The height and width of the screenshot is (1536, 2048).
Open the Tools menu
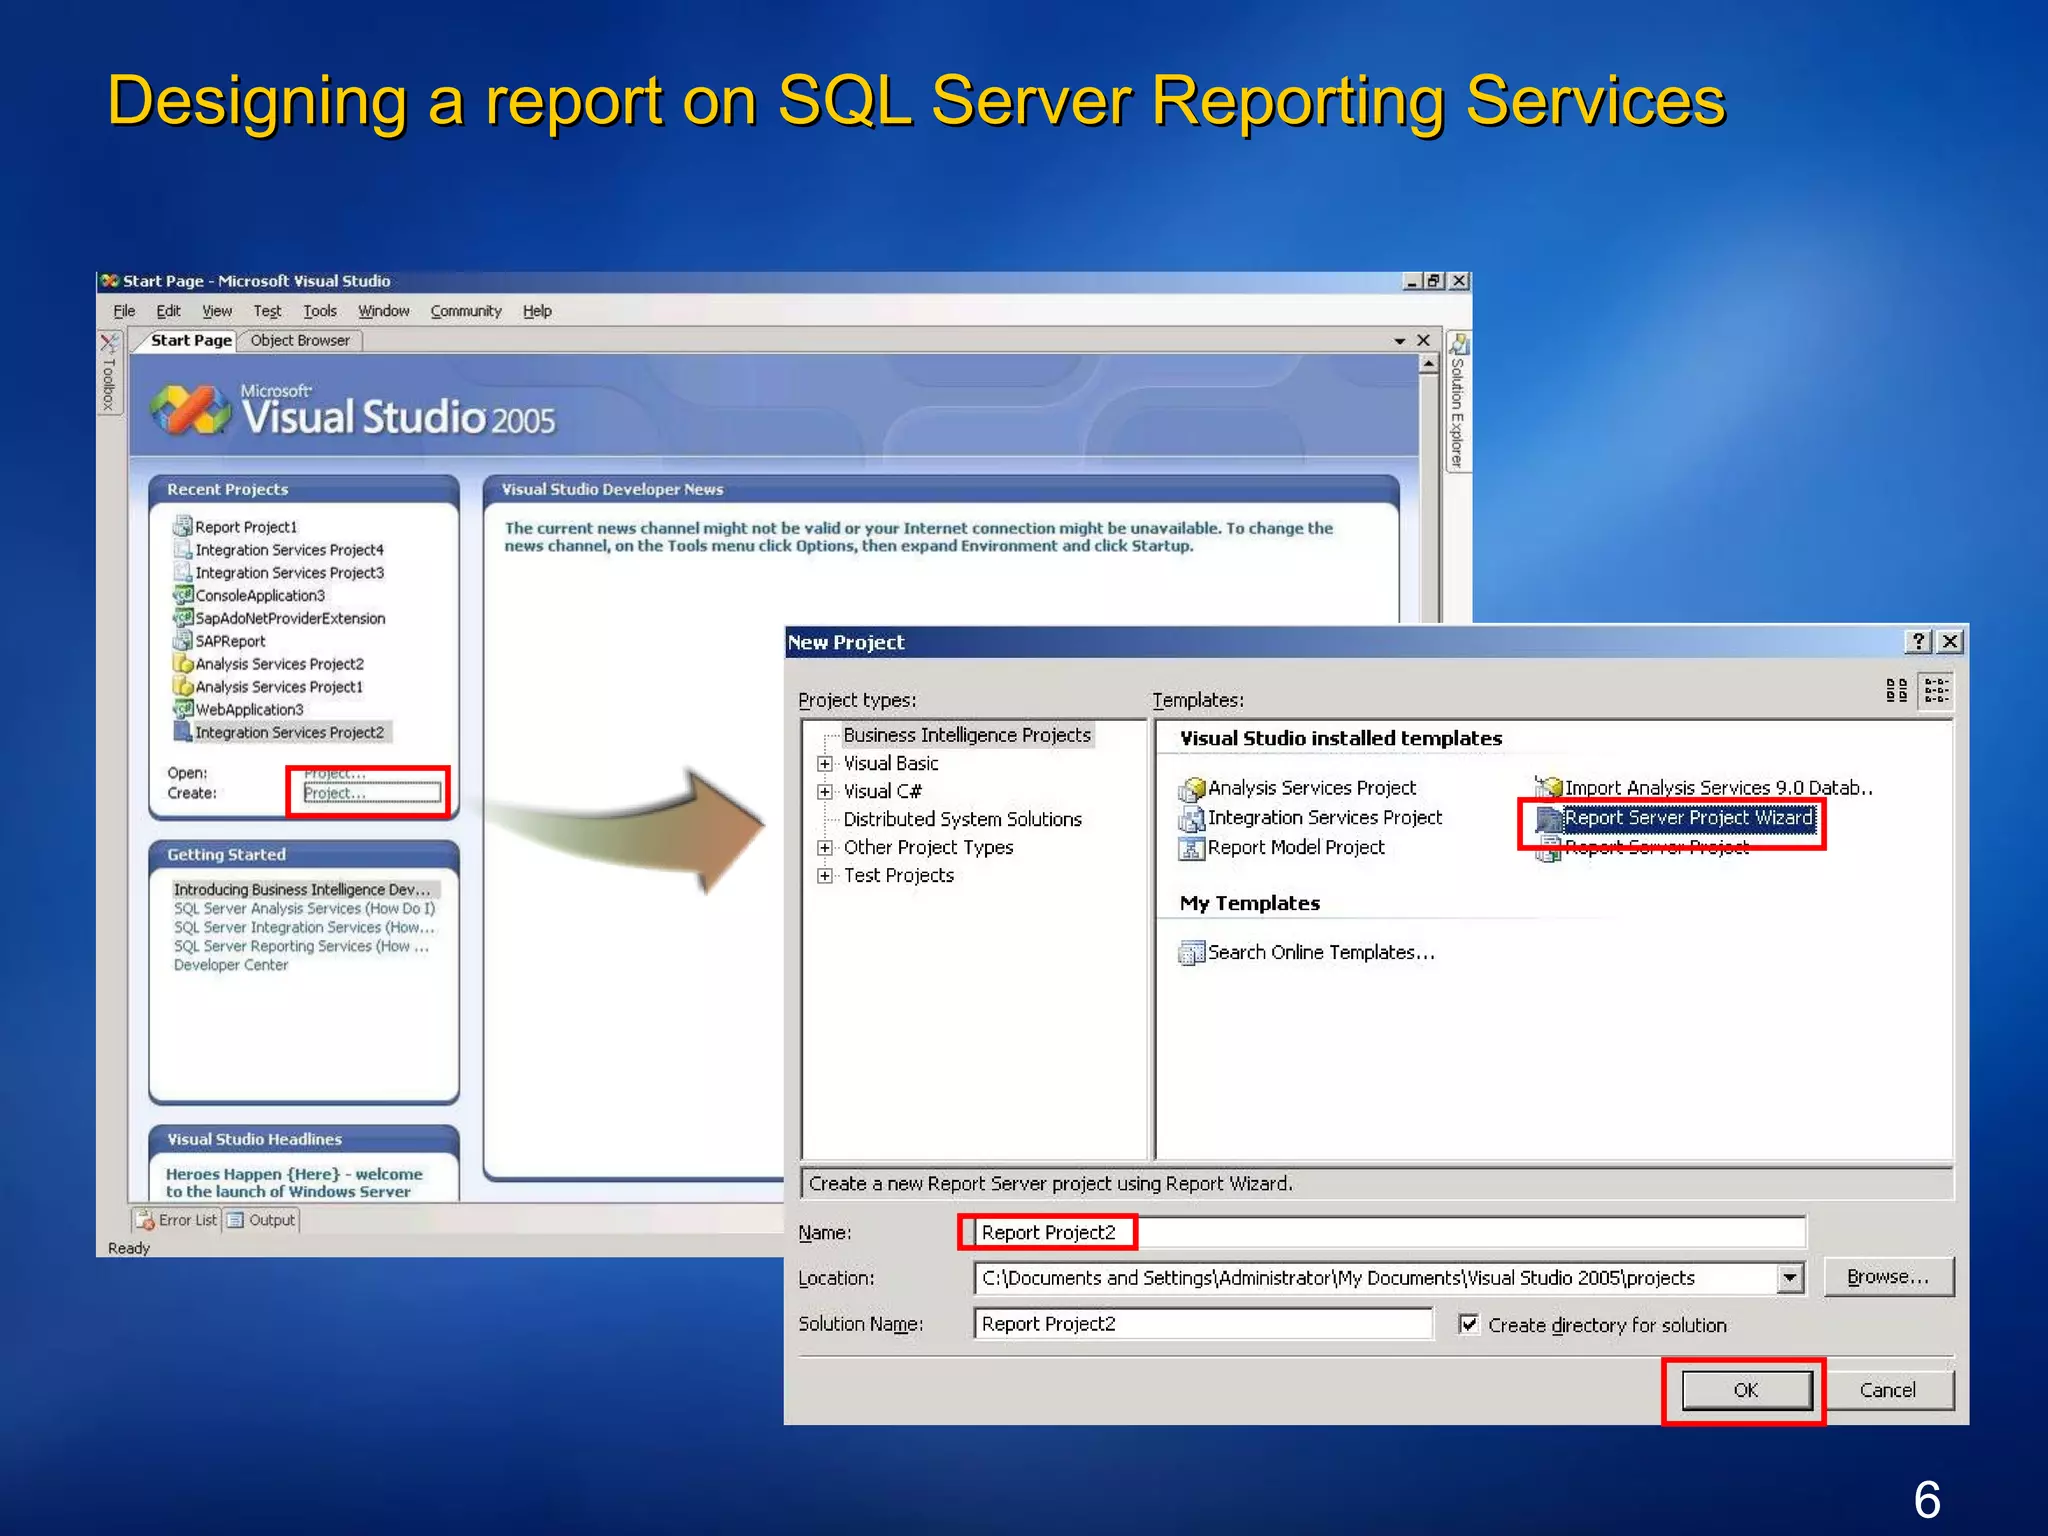(319, 311)
